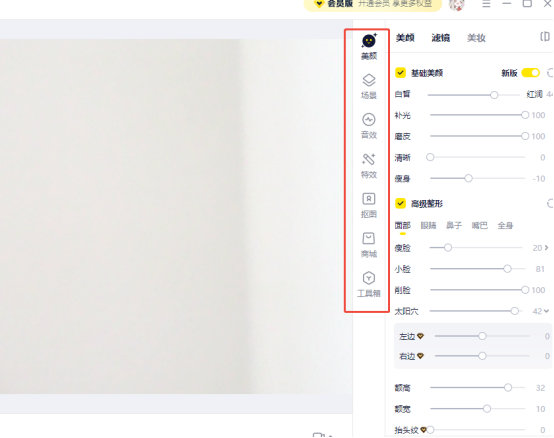The height and width of the screenshot is (438, 554).
Task: Expand the 瘦脸 sub-options arrow
Action: (547, 248)
